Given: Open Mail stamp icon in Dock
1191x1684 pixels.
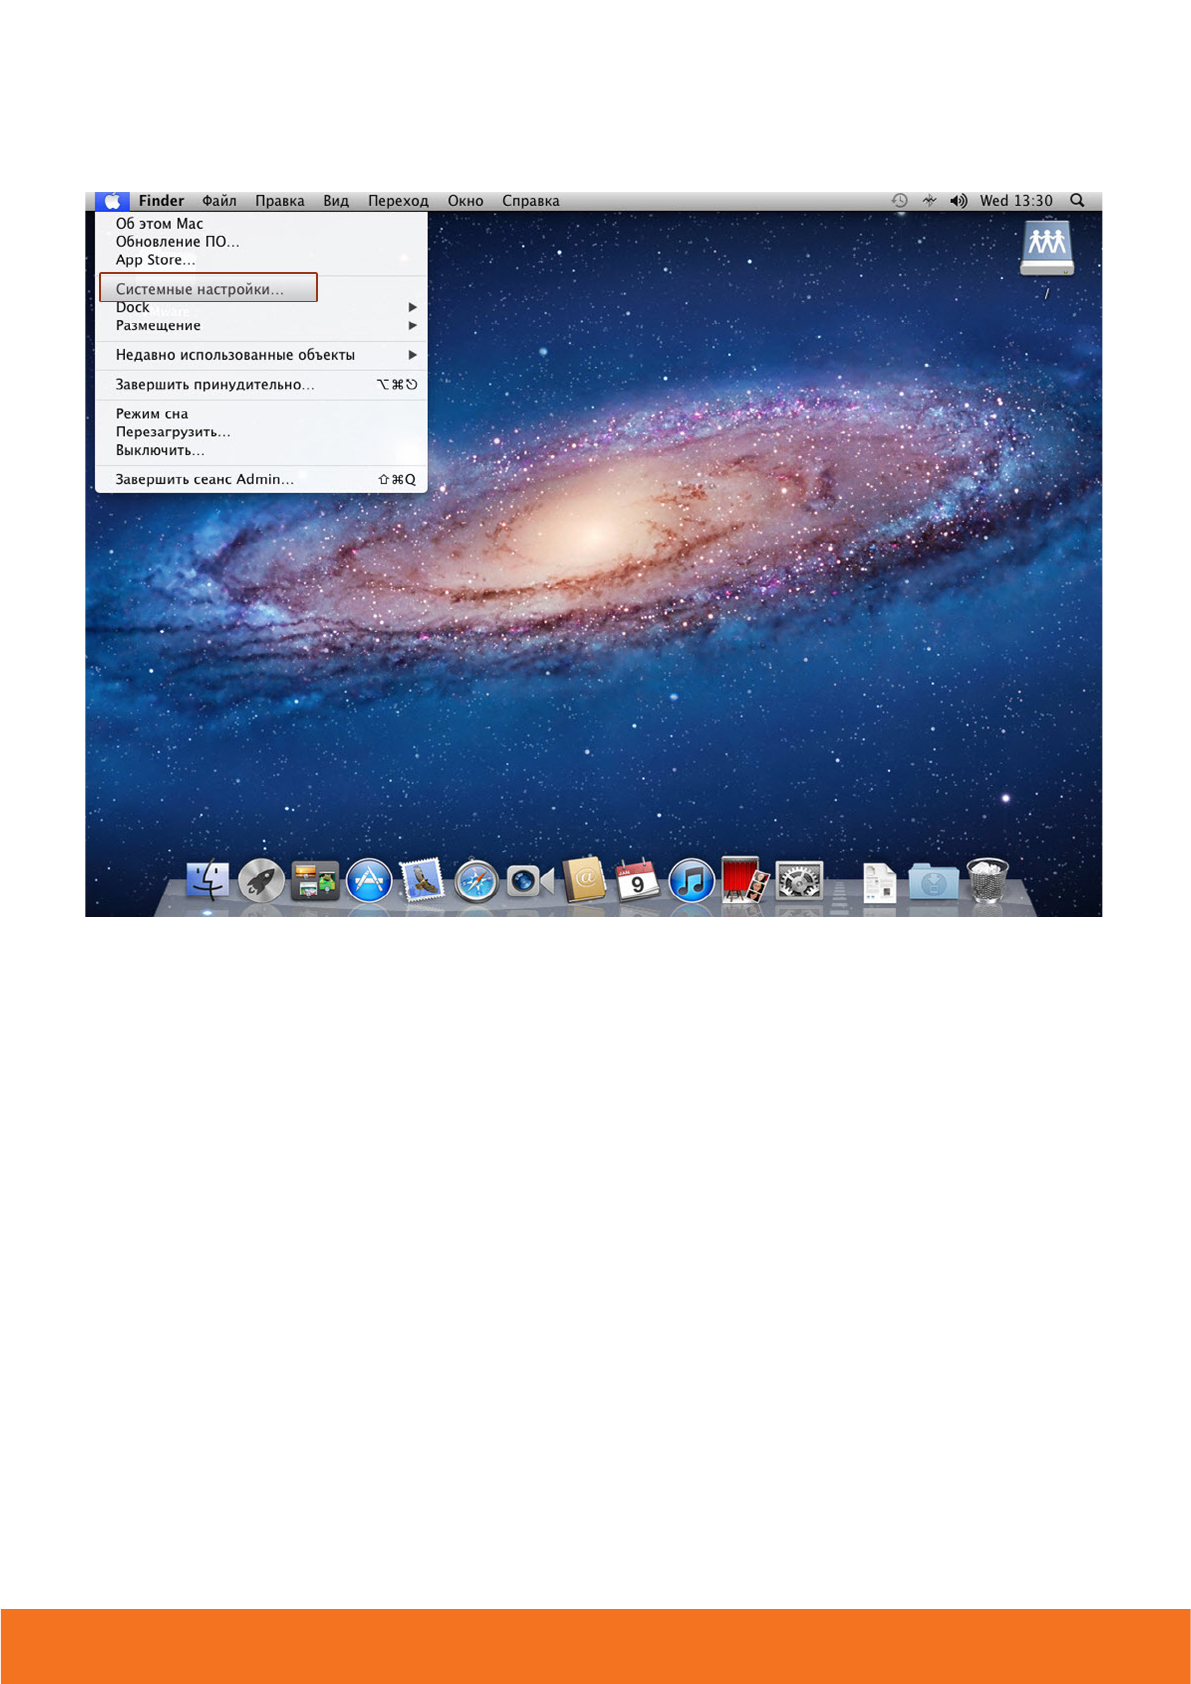Looking at the screenshot, I should pos(422,881).
